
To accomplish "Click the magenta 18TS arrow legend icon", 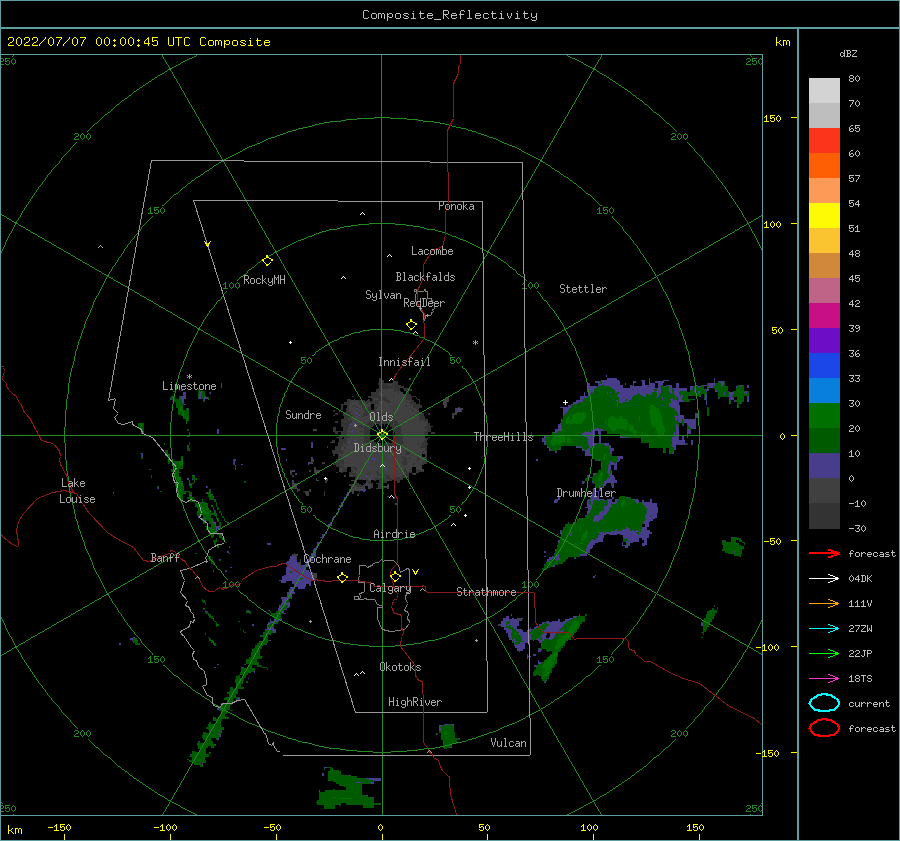I will 824,679.
